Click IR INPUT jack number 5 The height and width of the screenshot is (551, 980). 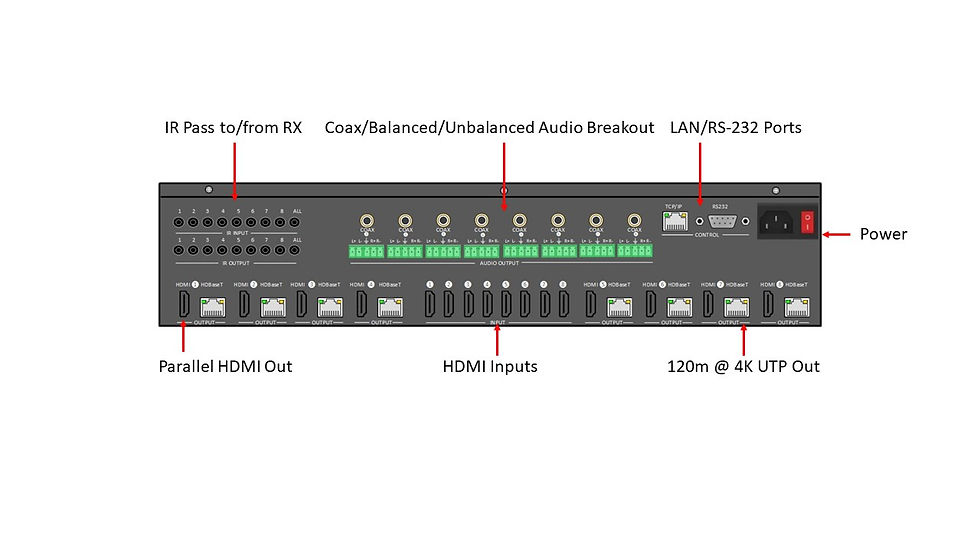(x=236, y=222)
